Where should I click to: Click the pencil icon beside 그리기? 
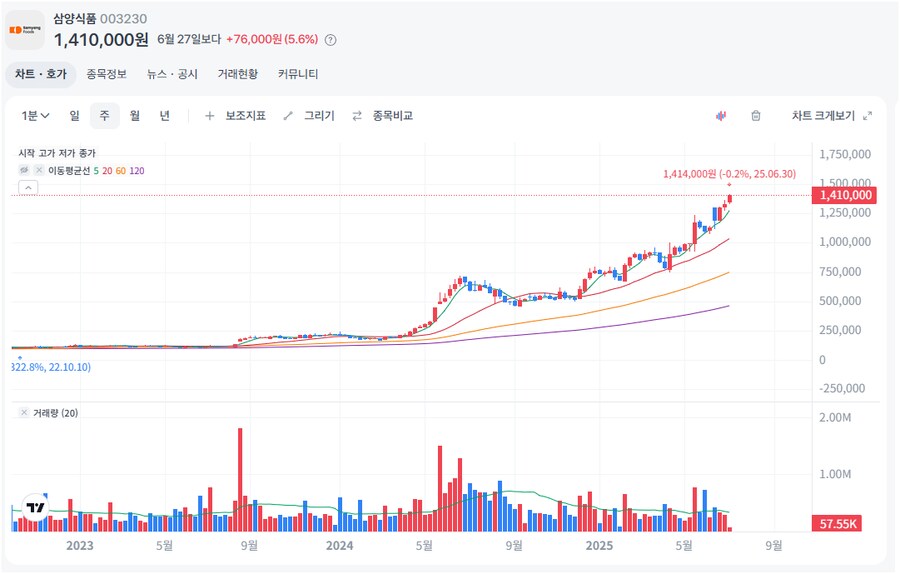pos(288,116)
